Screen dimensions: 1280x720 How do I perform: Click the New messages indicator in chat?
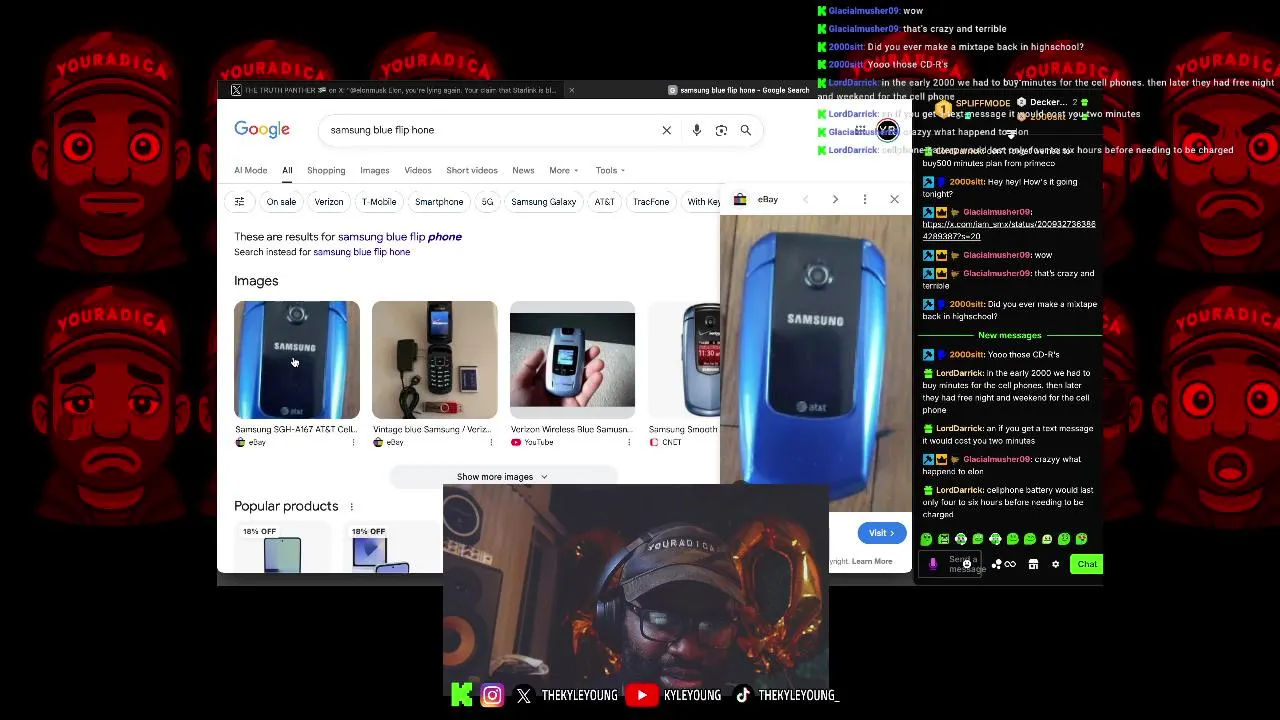click(x=1010, y=336)
